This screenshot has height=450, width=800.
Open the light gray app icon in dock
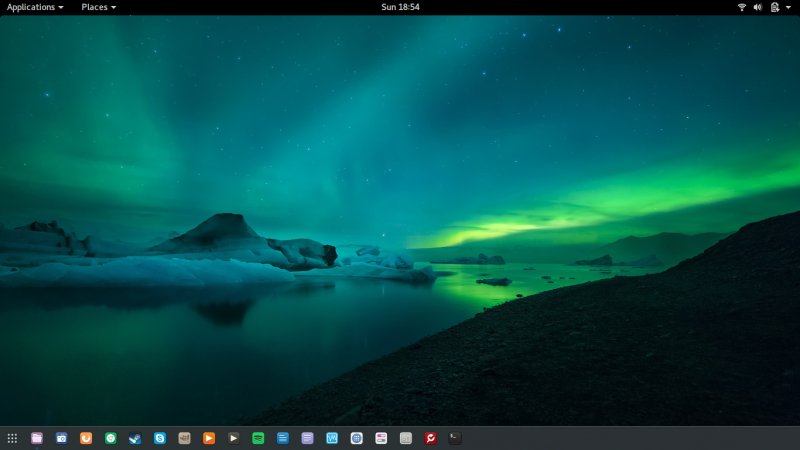point(406,438)
